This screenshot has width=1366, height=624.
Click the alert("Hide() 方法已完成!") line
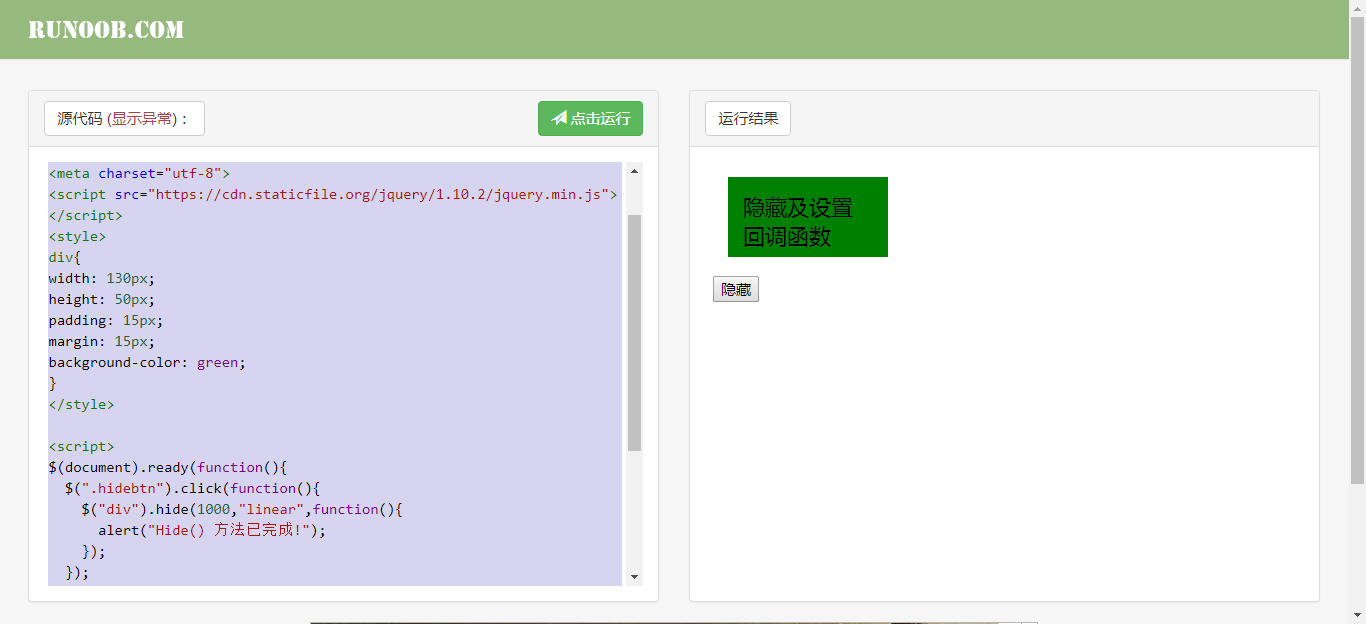coord(212,530)
